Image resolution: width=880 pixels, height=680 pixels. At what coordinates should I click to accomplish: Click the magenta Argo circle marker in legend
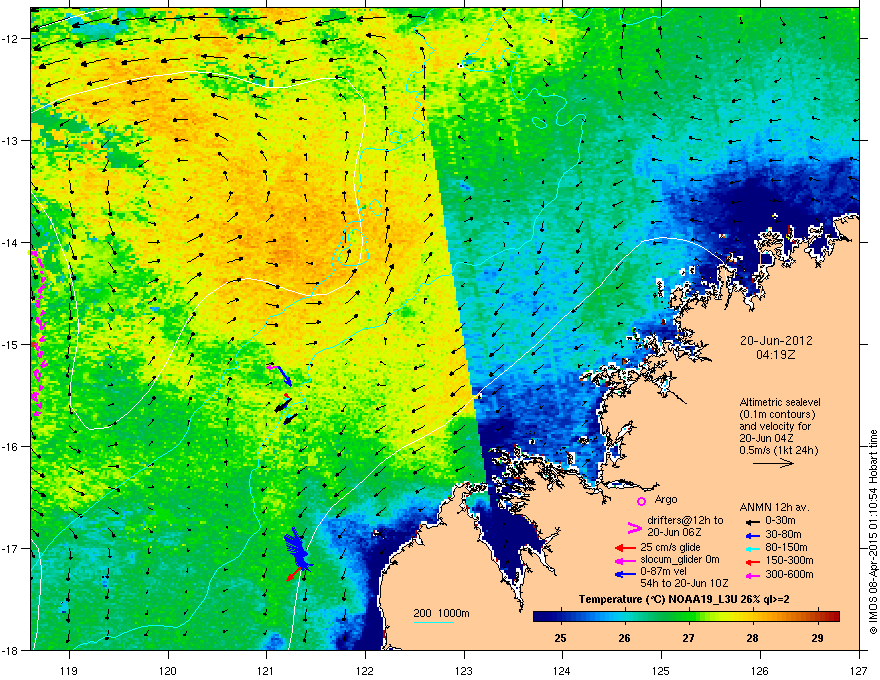641,501
